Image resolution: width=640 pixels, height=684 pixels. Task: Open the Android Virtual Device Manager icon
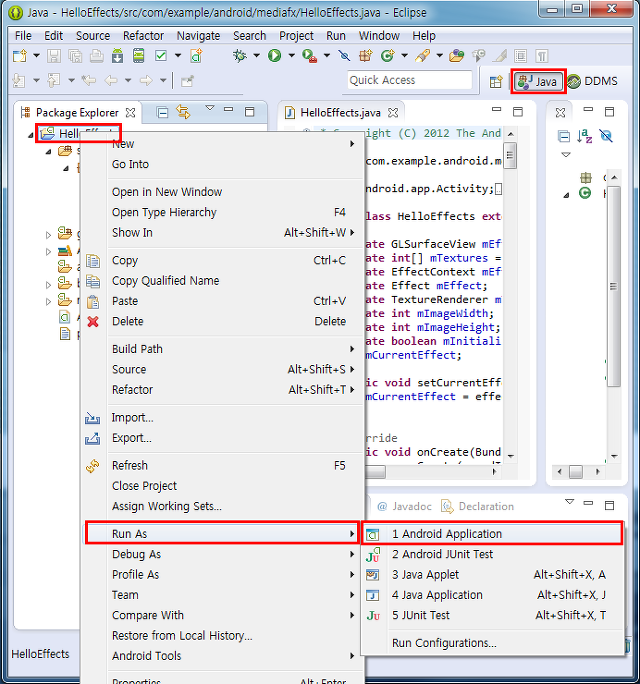[x=138, y=56]
